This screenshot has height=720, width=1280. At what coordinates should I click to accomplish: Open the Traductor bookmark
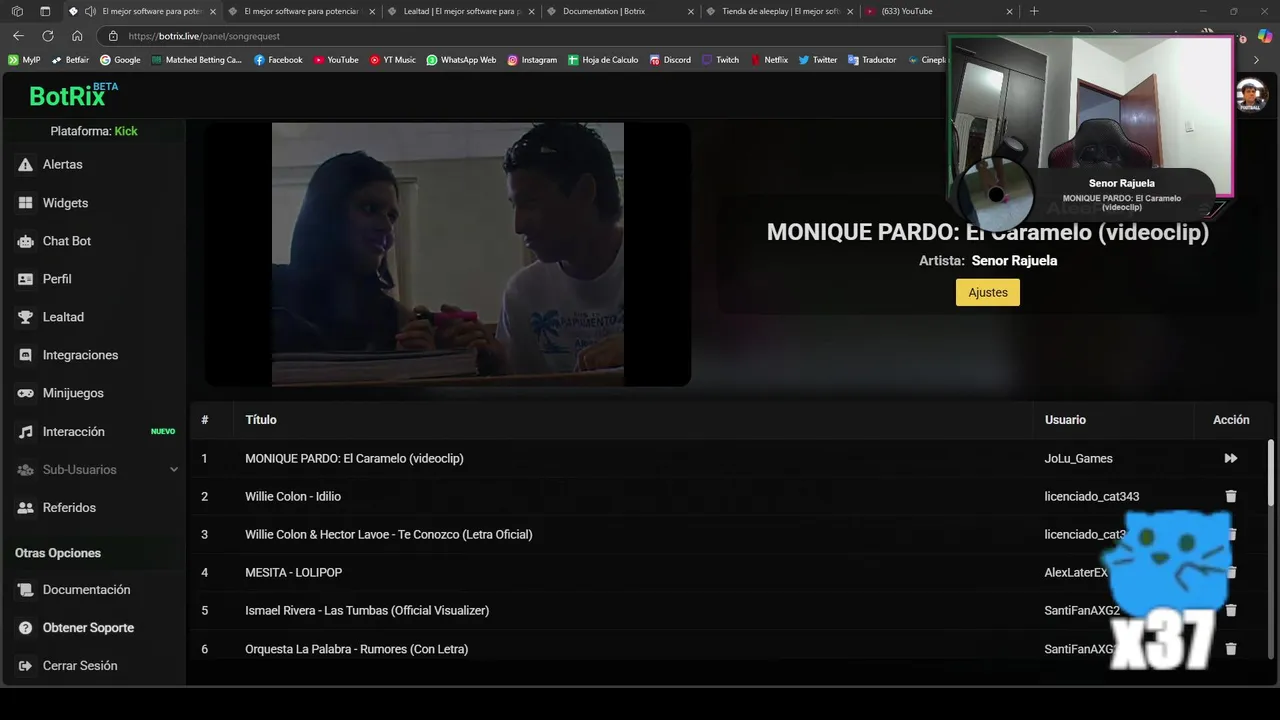pos(872,60)
